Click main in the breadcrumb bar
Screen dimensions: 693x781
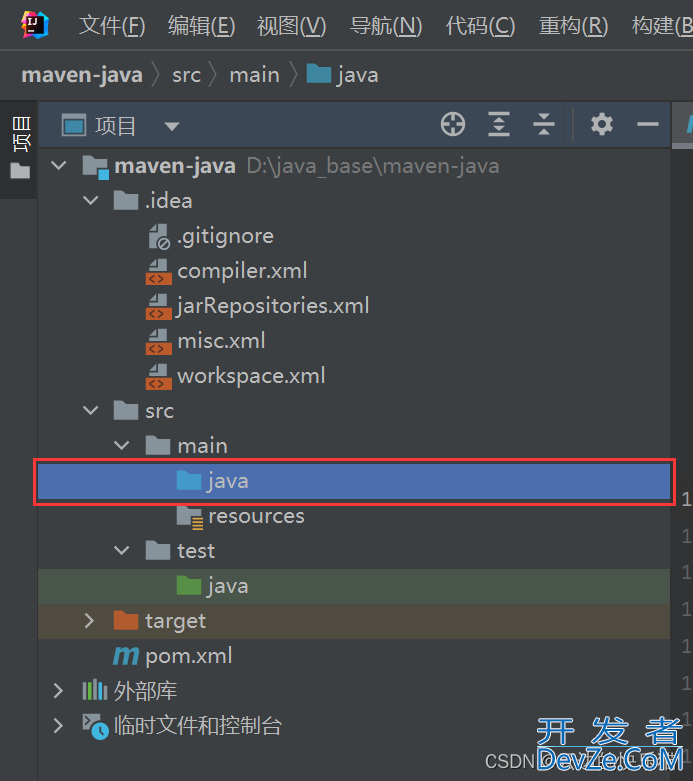click(255, 75)
